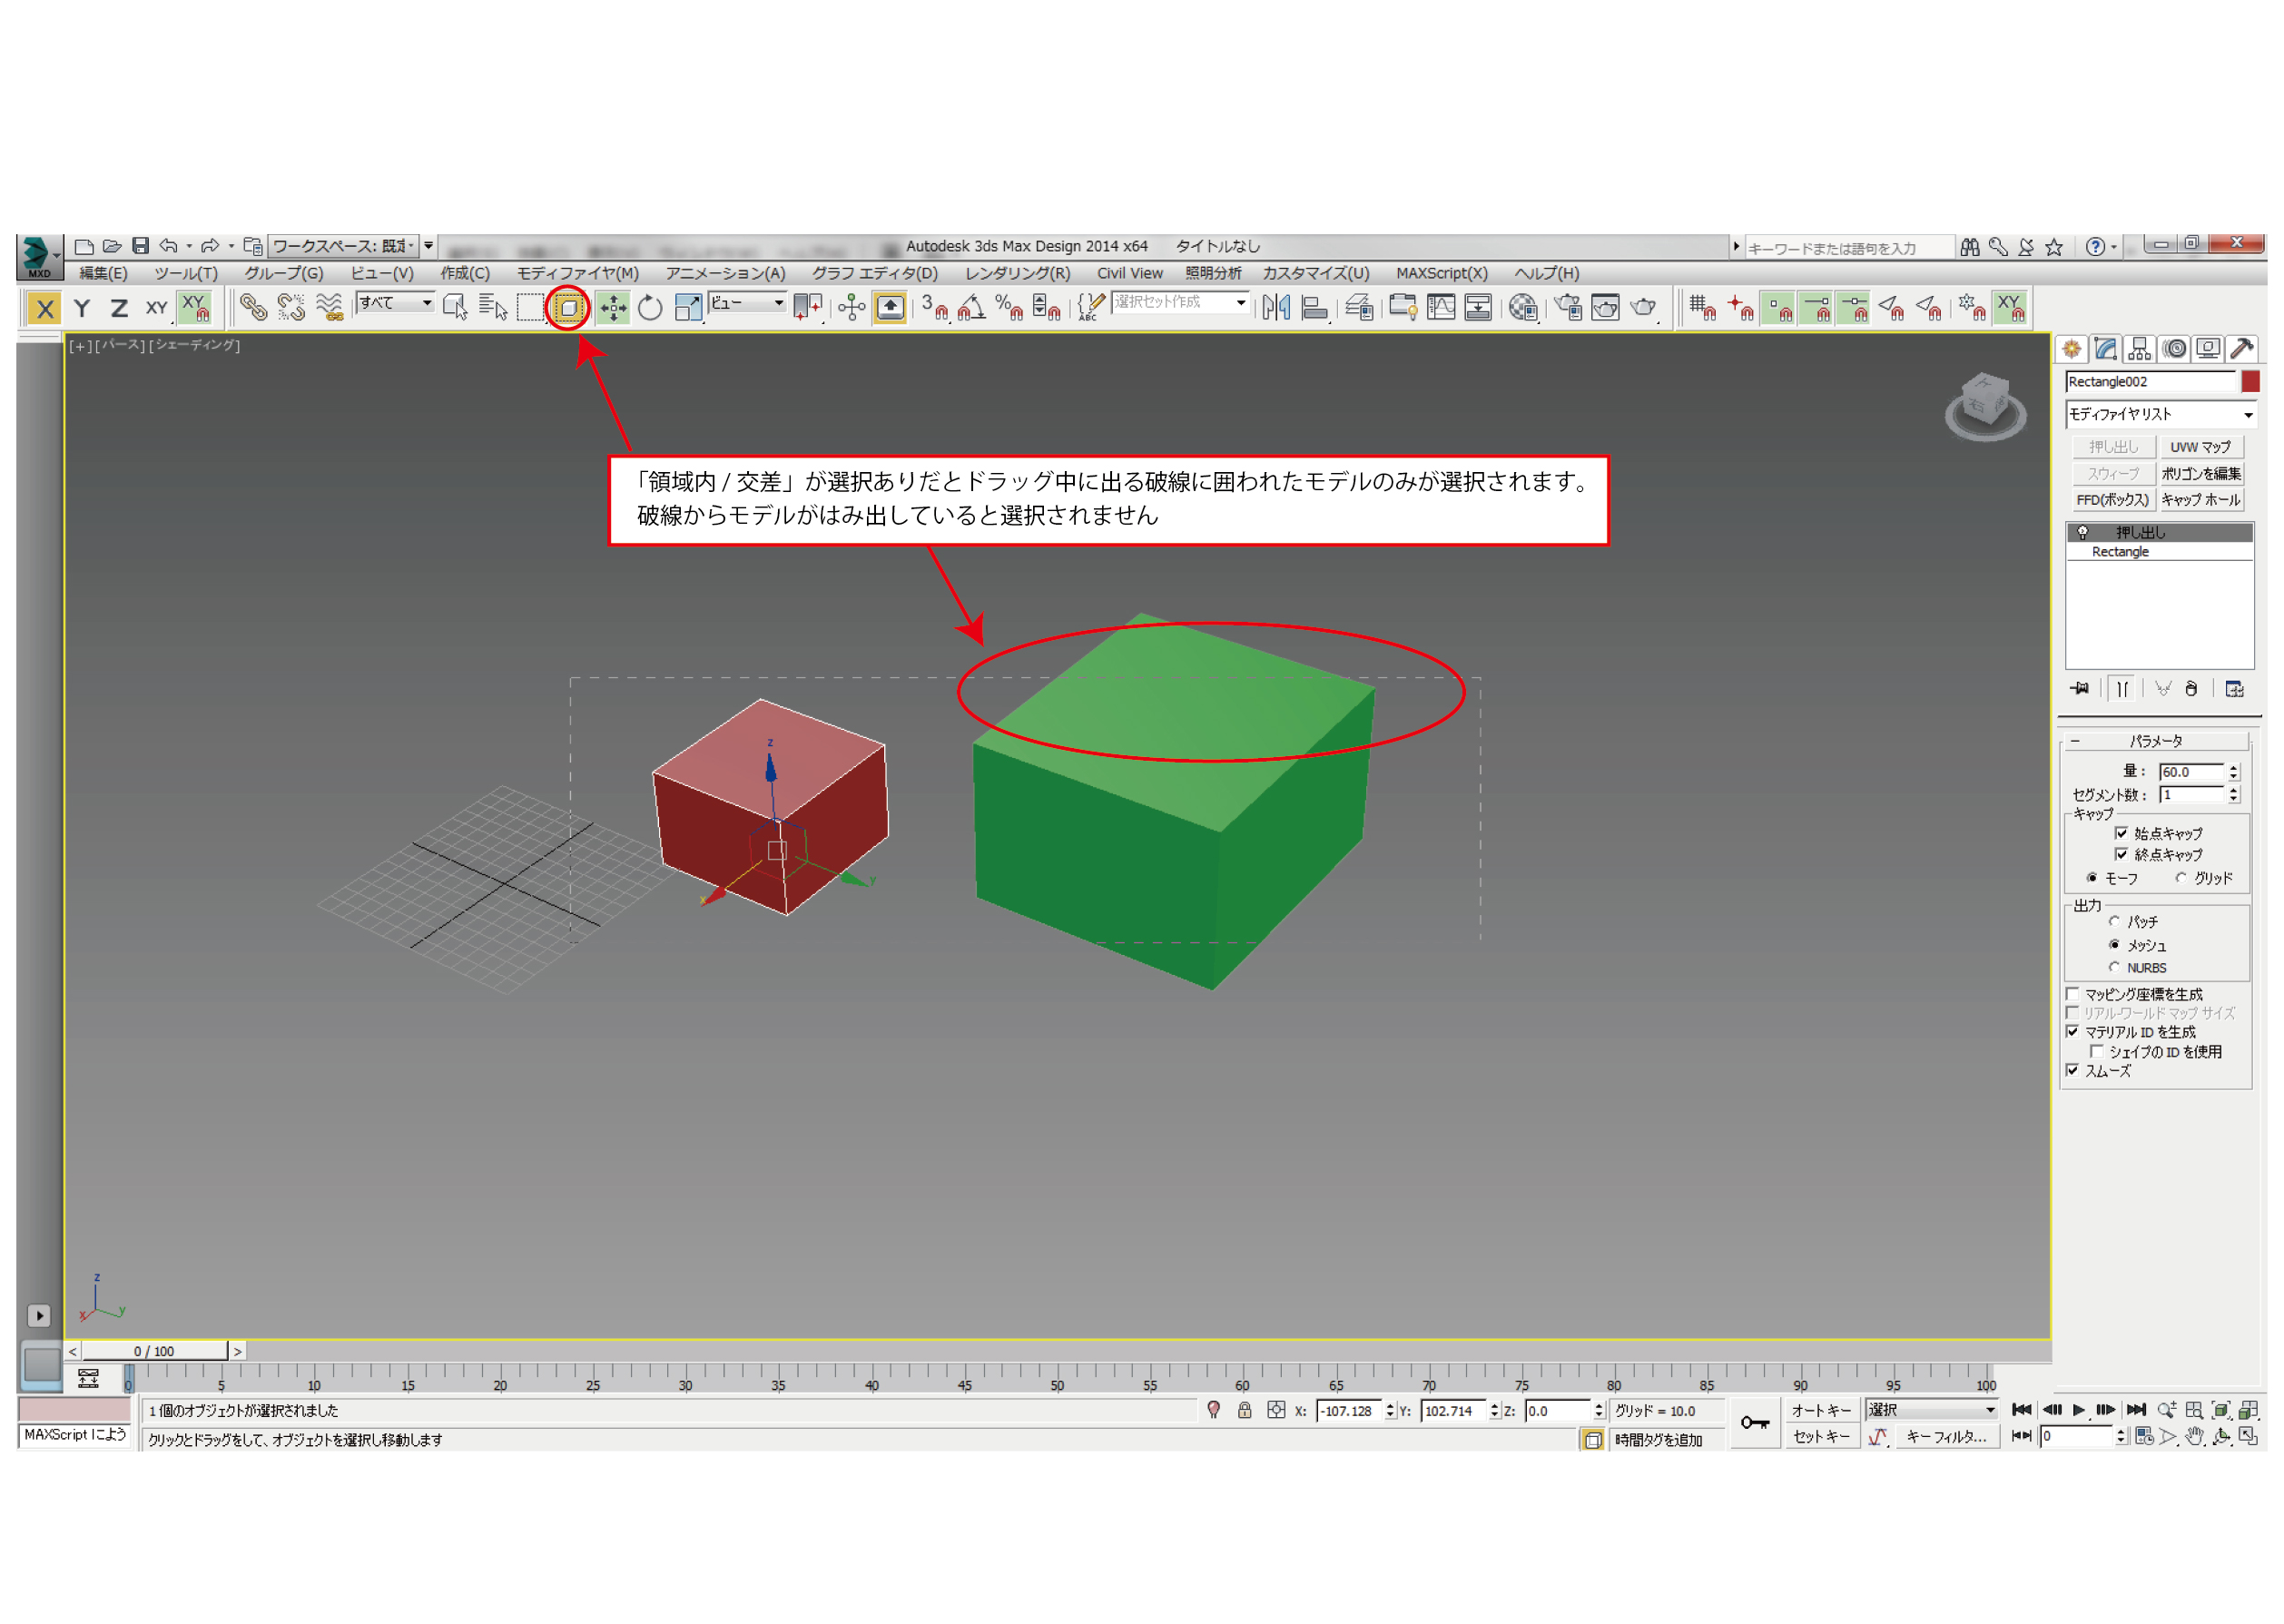Expand the 選択セット作成 dropdown
The width and height of the screenshot is (2284, 1624).
pos(1240,302)
